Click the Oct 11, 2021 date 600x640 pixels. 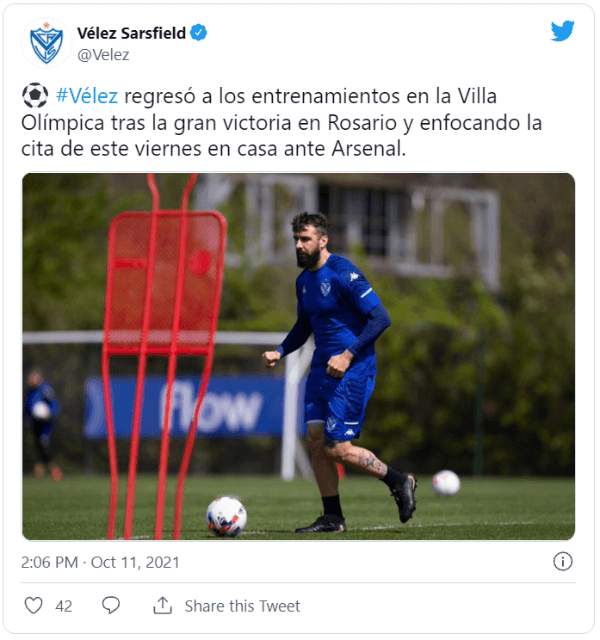point(135,562)
